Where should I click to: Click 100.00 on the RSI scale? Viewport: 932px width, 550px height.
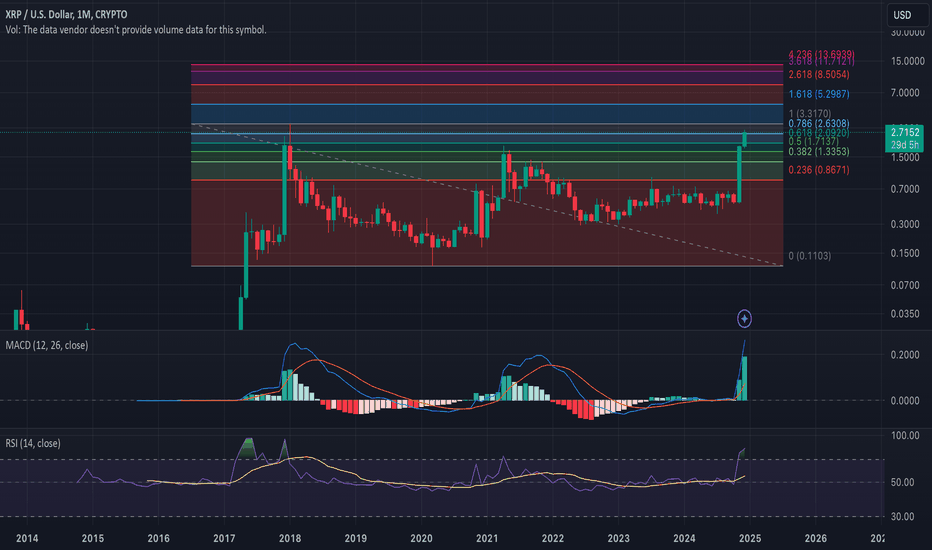(x=905, y=436)
